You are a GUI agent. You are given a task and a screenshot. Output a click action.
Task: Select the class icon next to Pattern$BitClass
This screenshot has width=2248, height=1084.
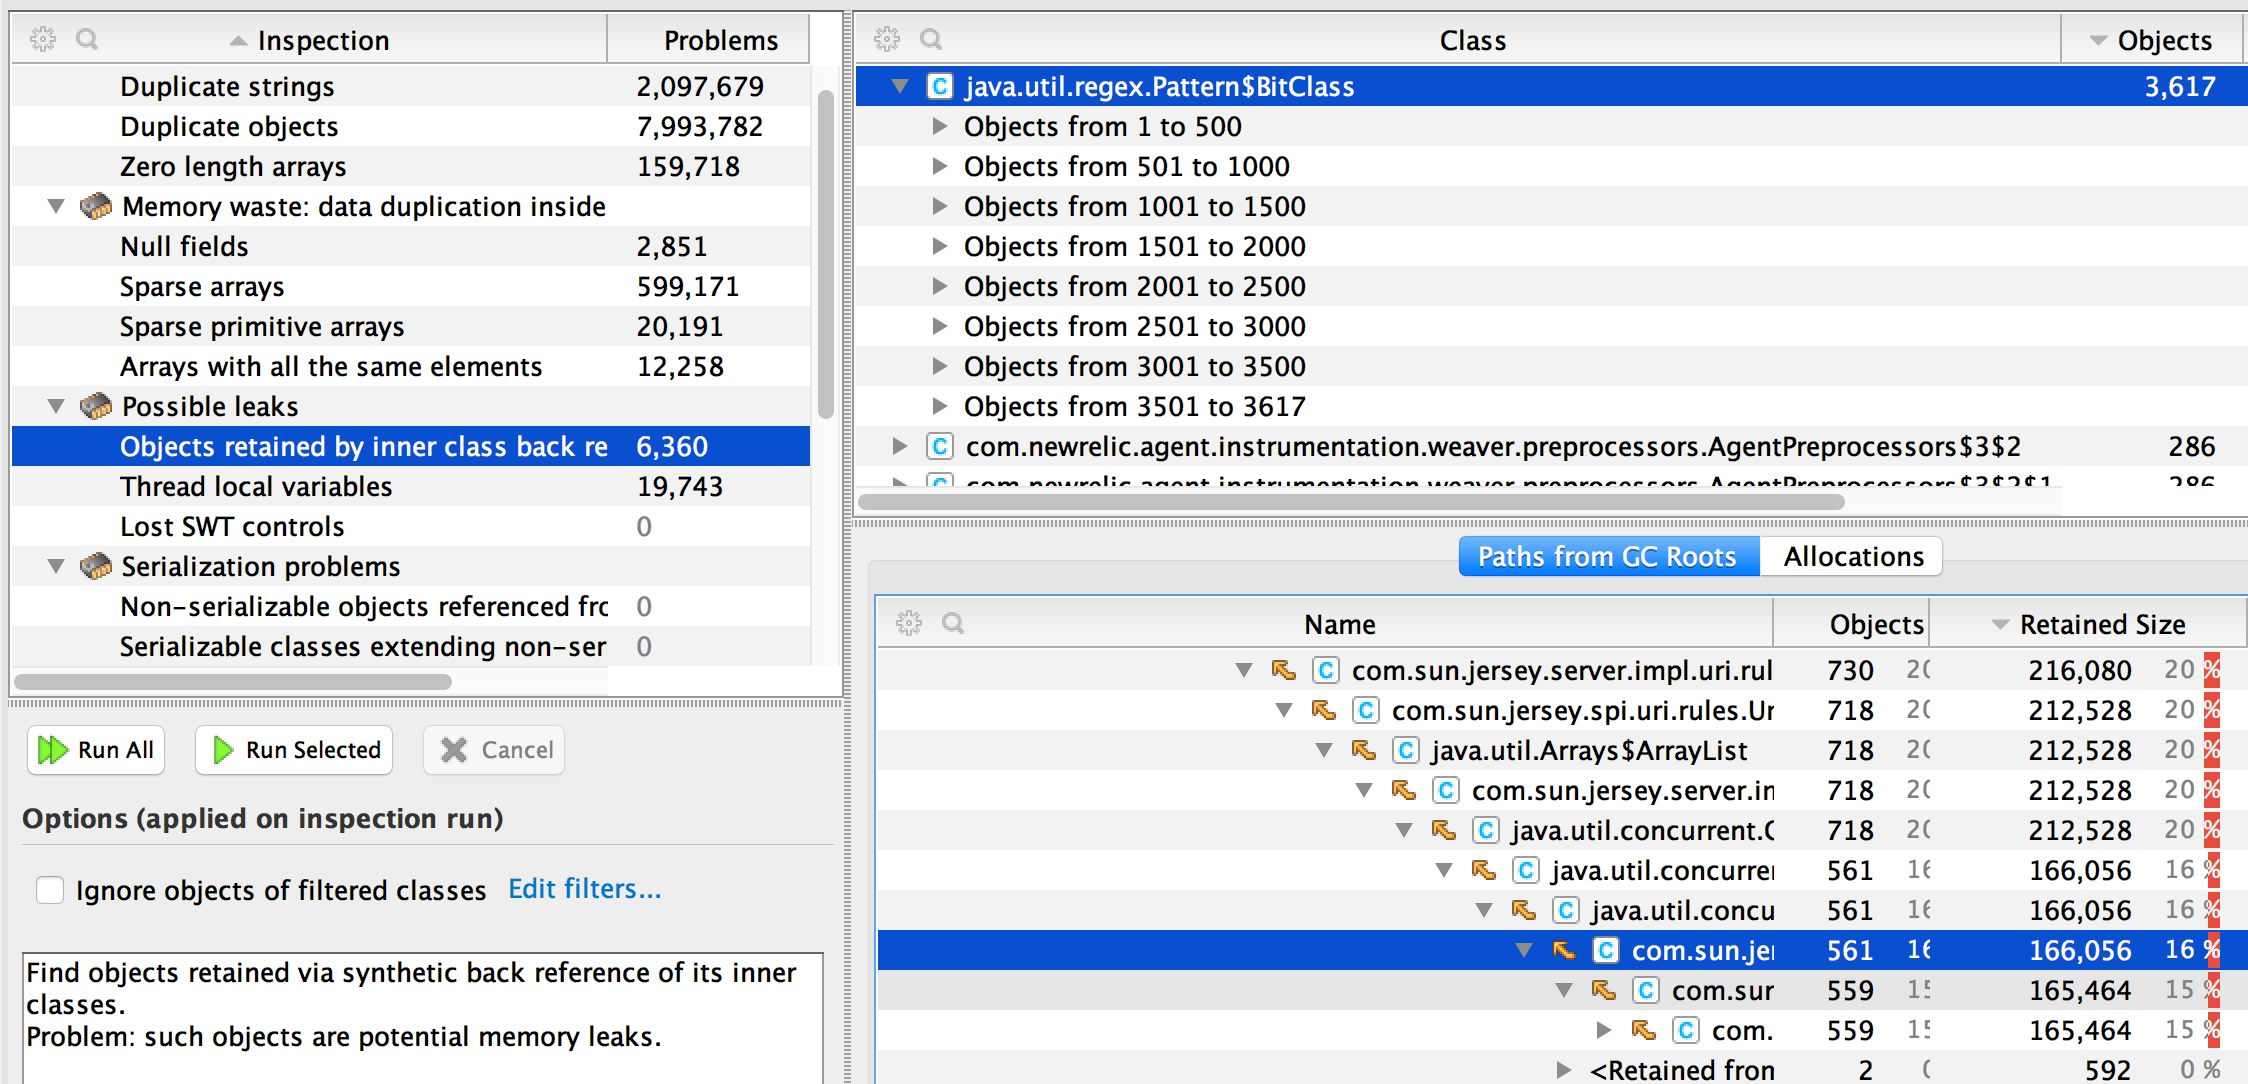939,86
